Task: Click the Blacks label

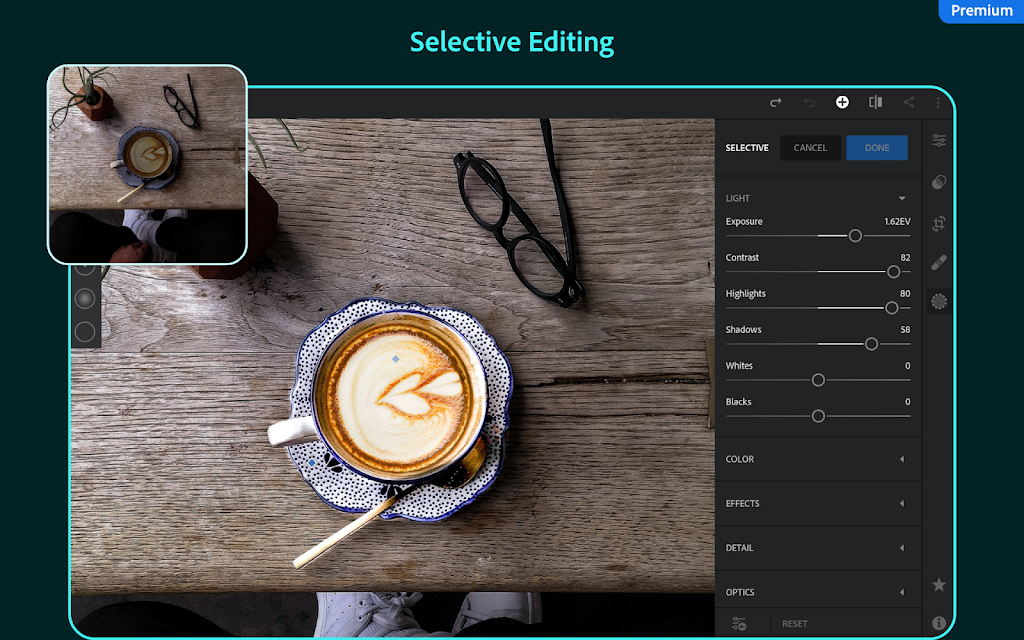Action: [x=739, y=402]
